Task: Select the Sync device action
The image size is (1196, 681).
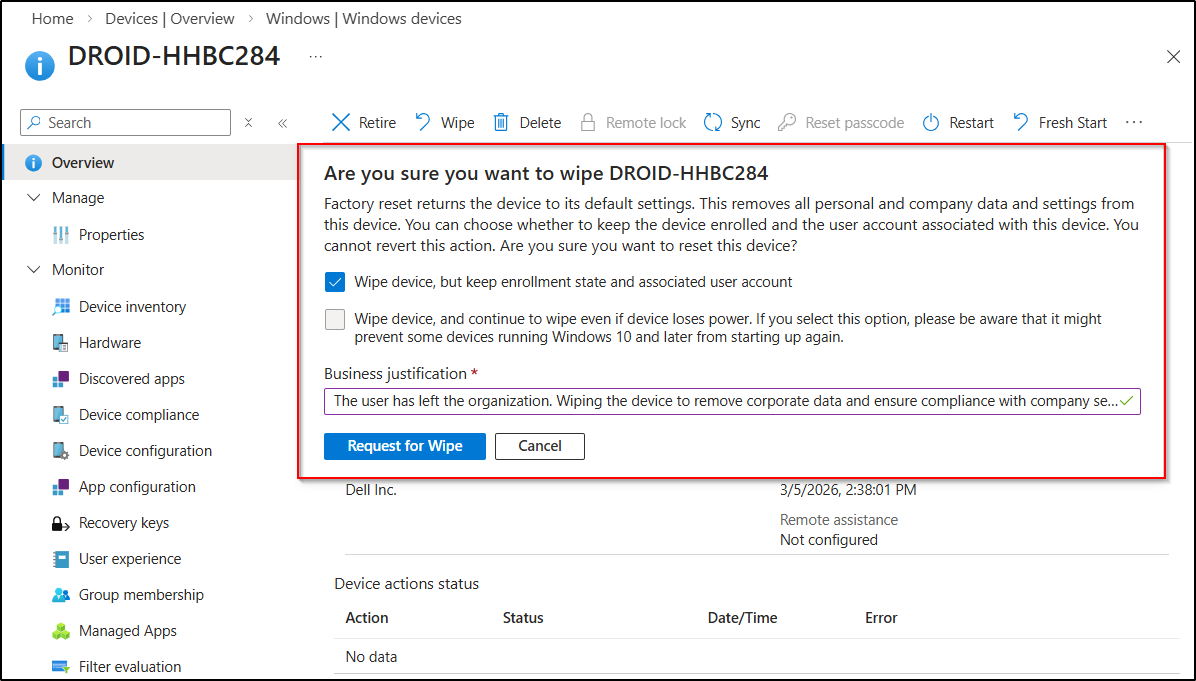Action: 732,122
